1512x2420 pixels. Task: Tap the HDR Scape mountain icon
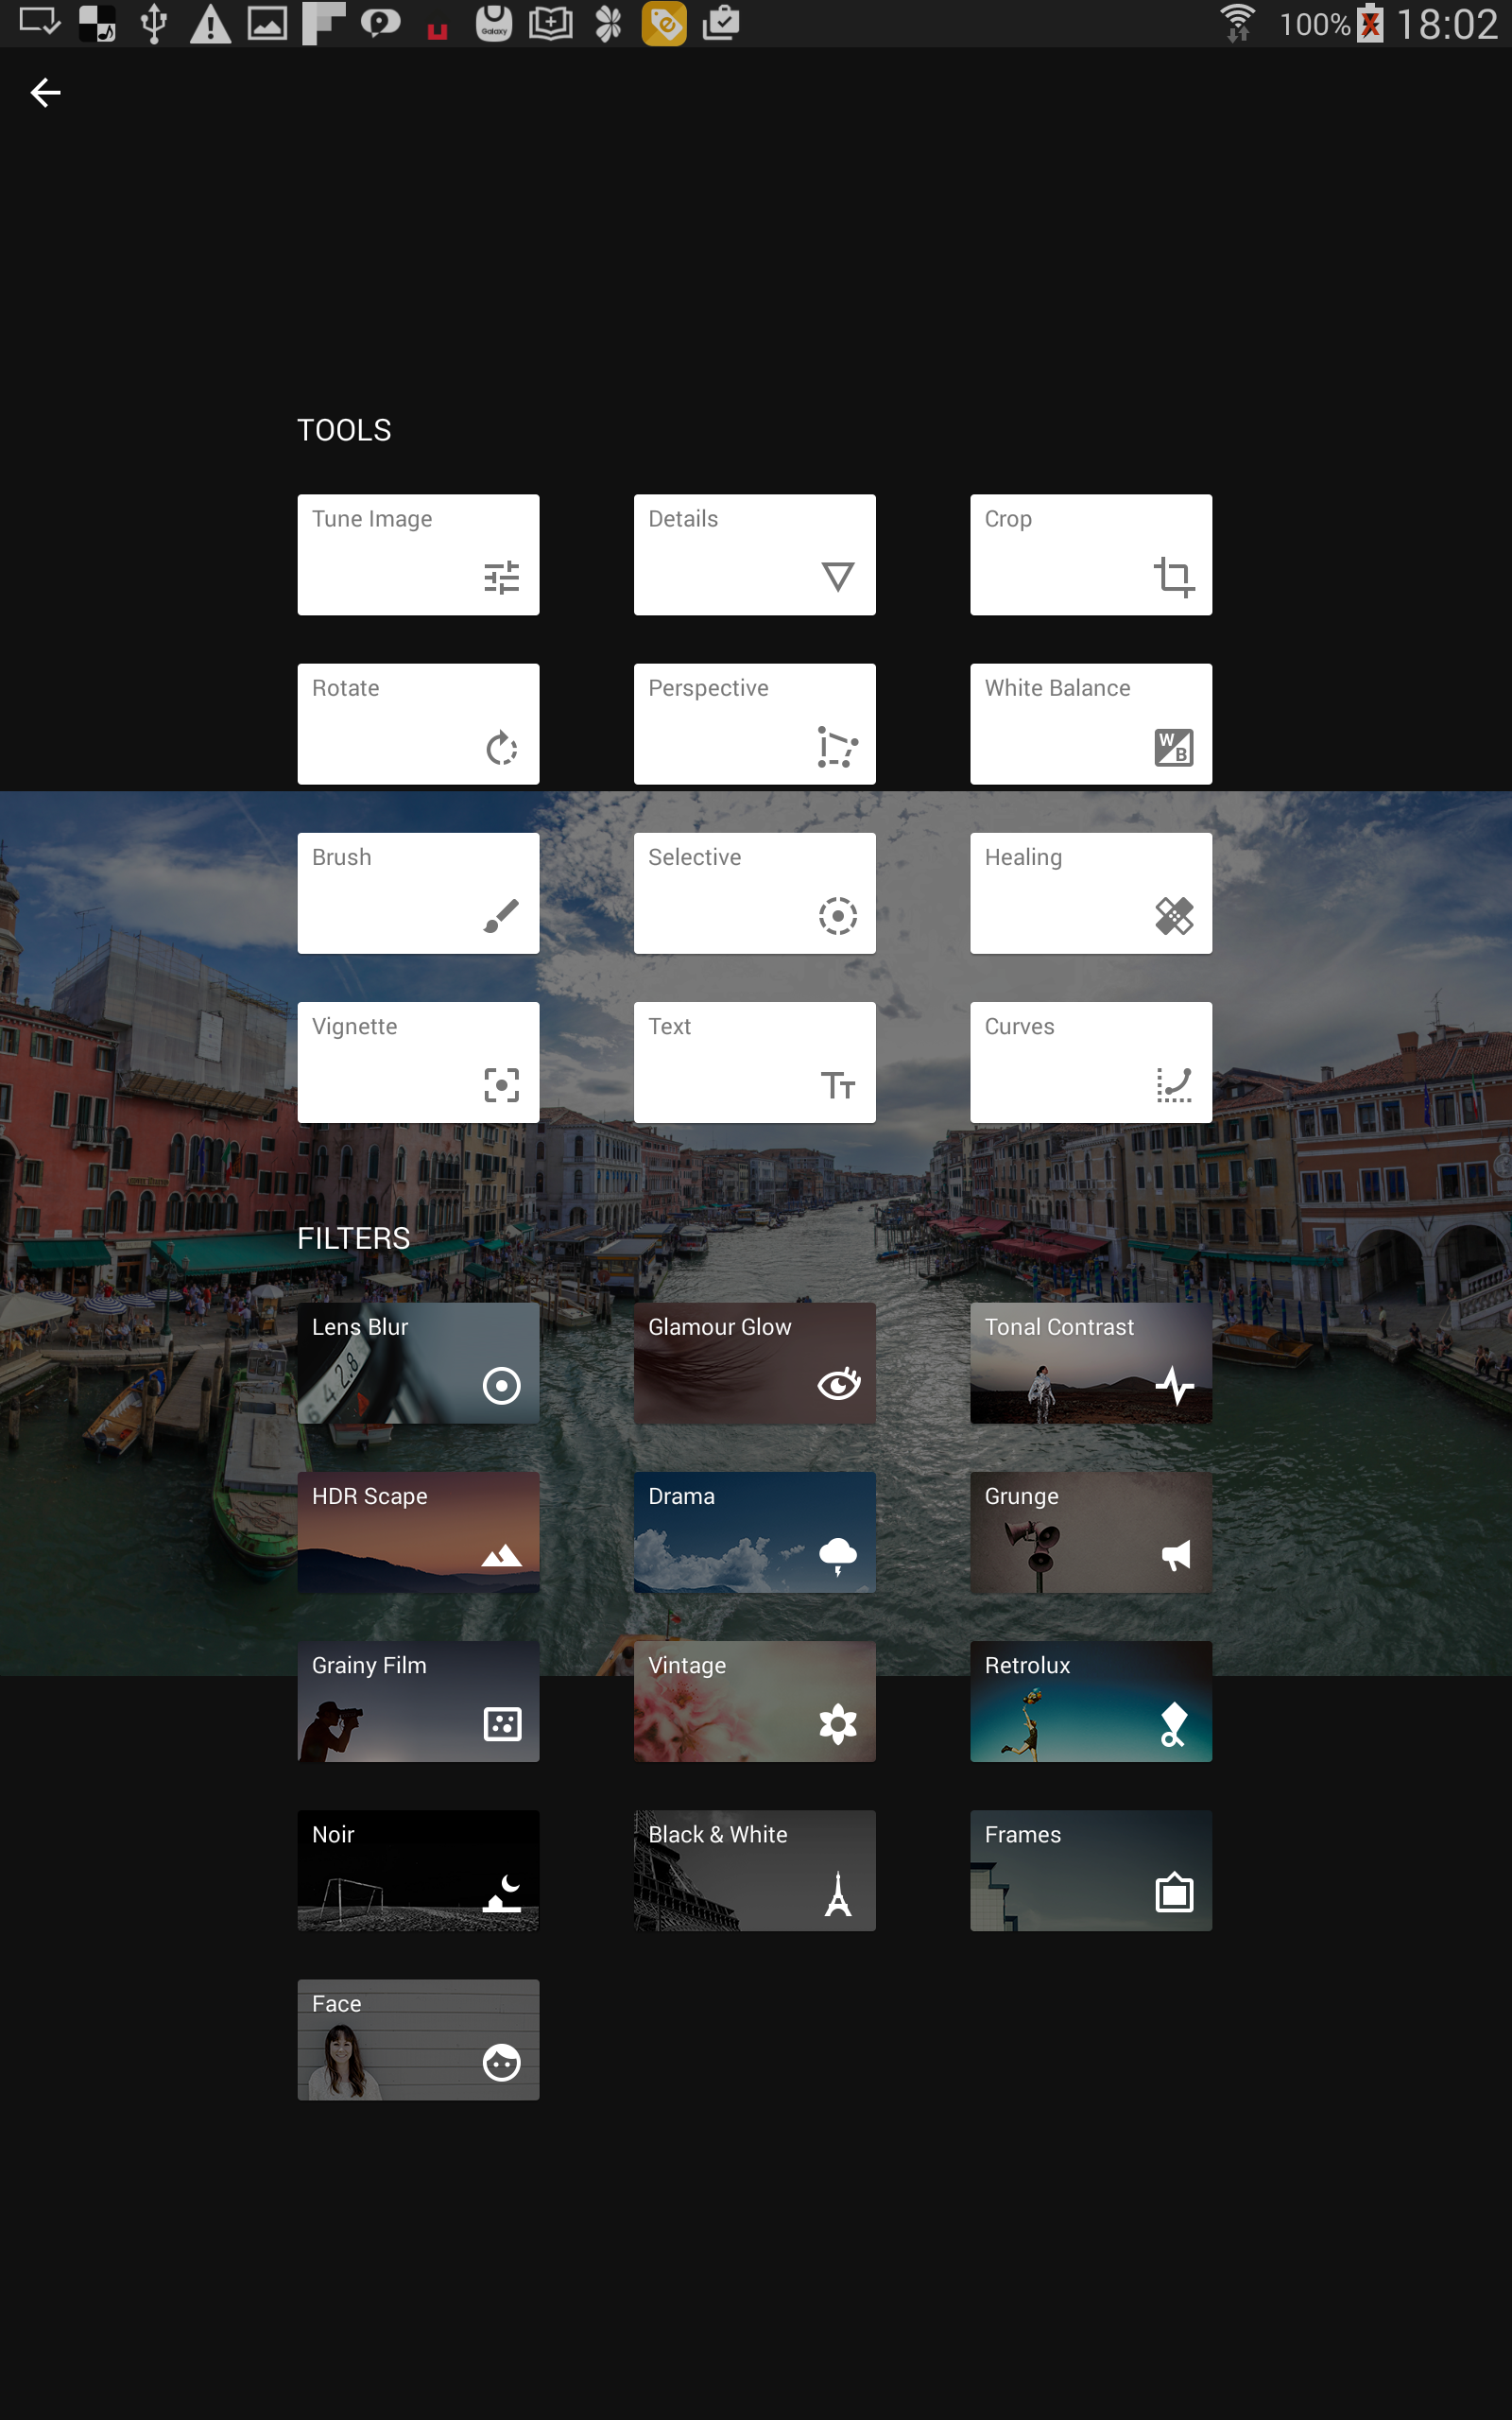[501, 1555]
